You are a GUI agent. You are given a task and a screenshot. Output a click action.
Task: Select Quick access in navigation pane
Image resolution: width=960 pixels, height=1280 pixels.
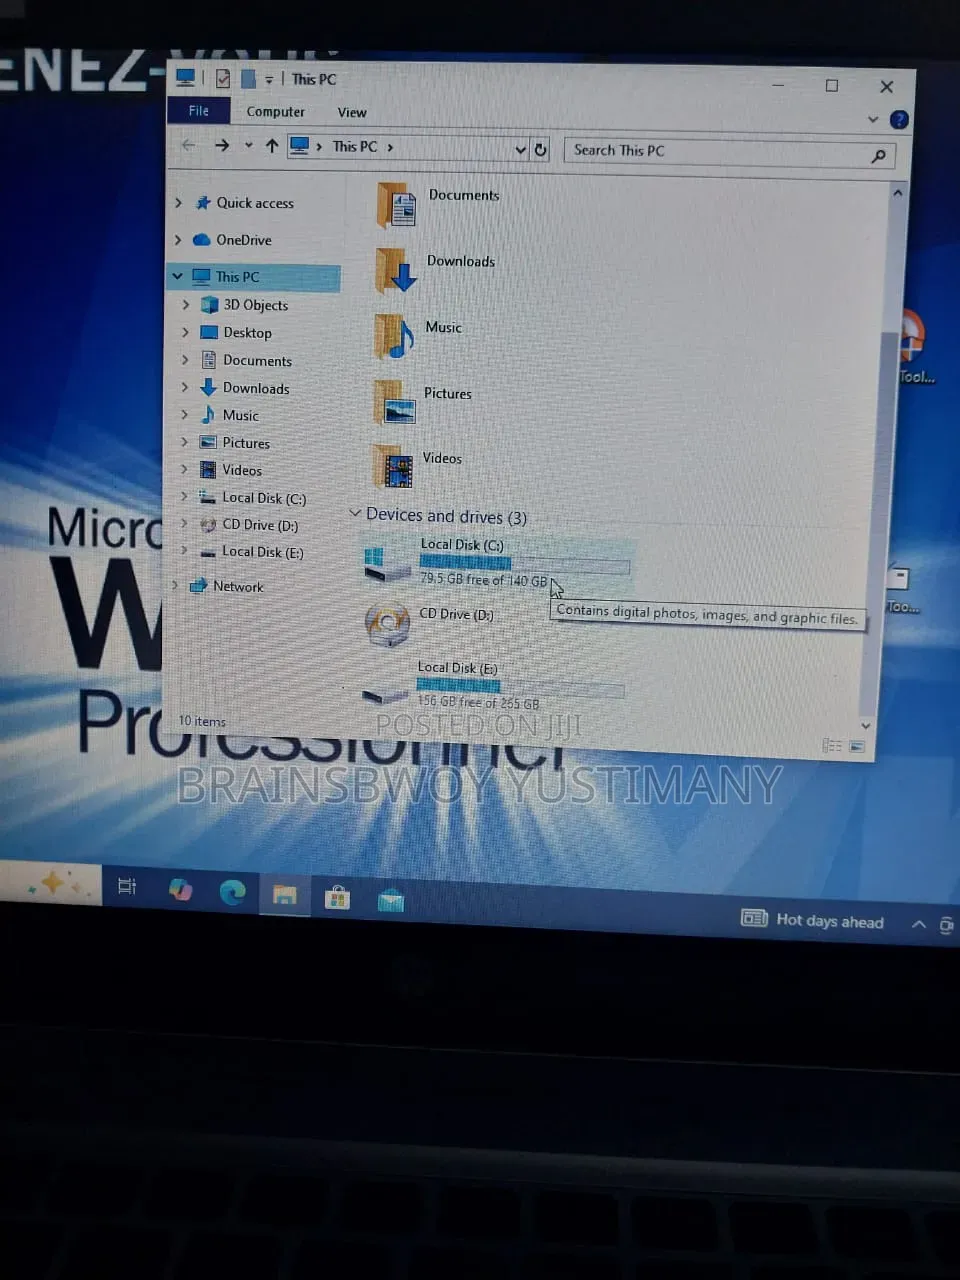click(x=255, y=203)
